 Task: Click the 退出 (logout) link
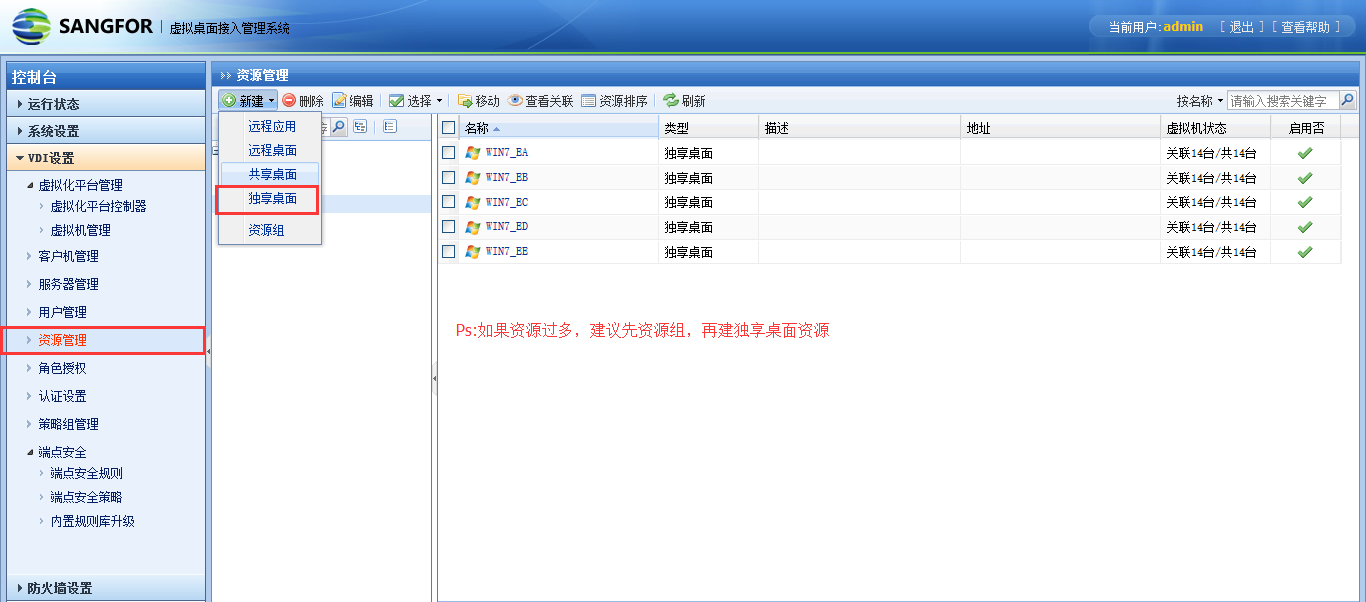click(1241, 27)
